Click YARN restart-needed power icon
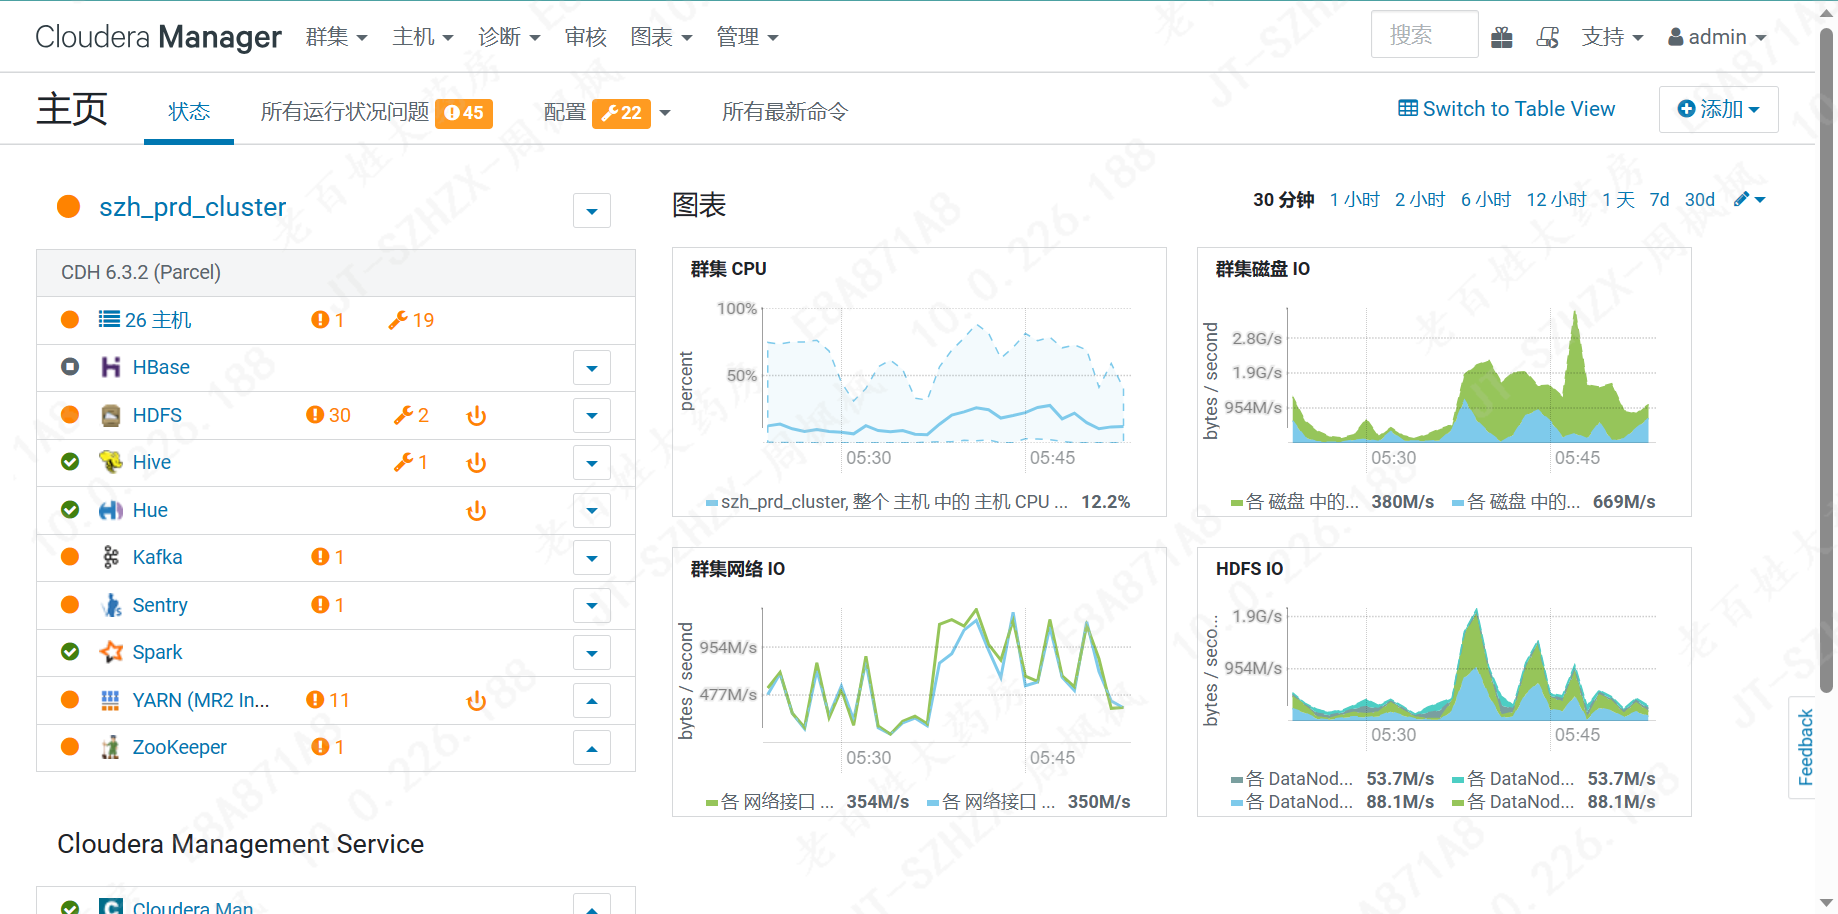This screenshot has height=914, width=1838. coord(476,701)
